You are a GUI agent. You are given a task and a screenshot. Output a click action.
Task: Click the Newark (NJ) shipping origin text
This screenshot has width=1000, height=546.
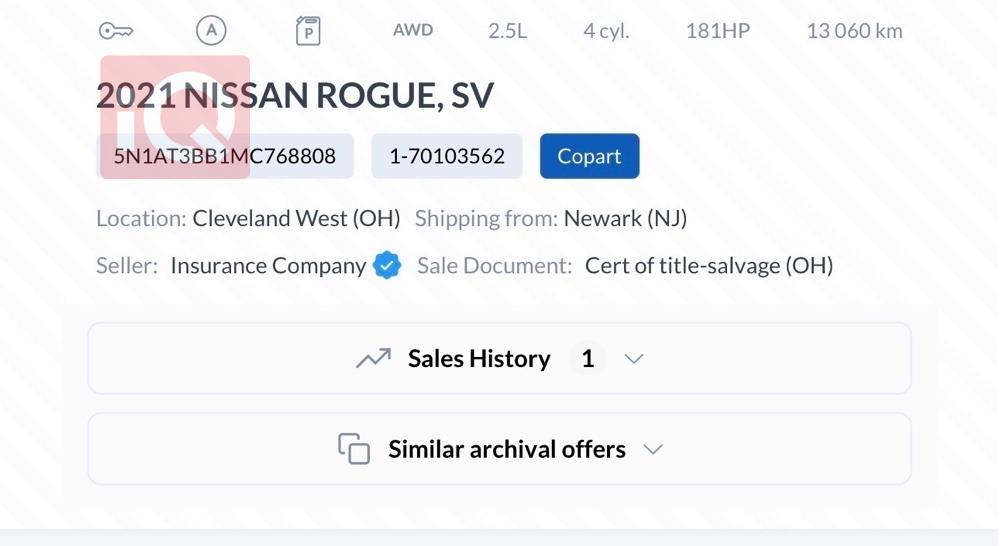625,218
